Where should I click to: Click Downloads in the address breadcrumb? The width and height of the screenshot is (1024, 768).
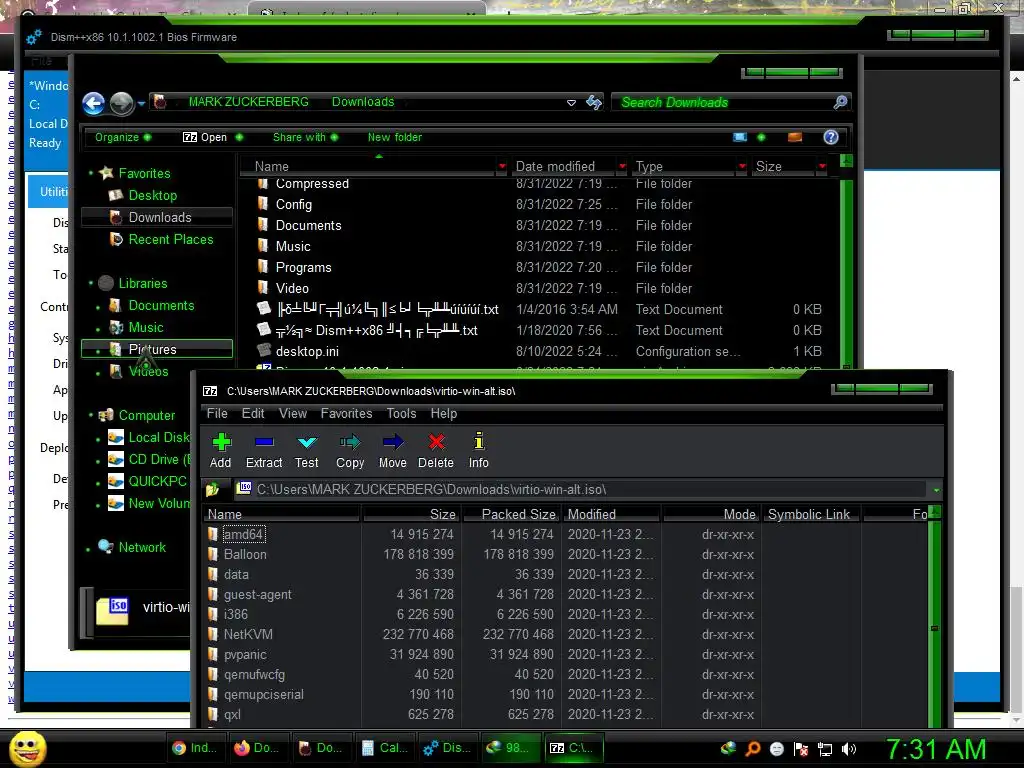pos(363,102)
